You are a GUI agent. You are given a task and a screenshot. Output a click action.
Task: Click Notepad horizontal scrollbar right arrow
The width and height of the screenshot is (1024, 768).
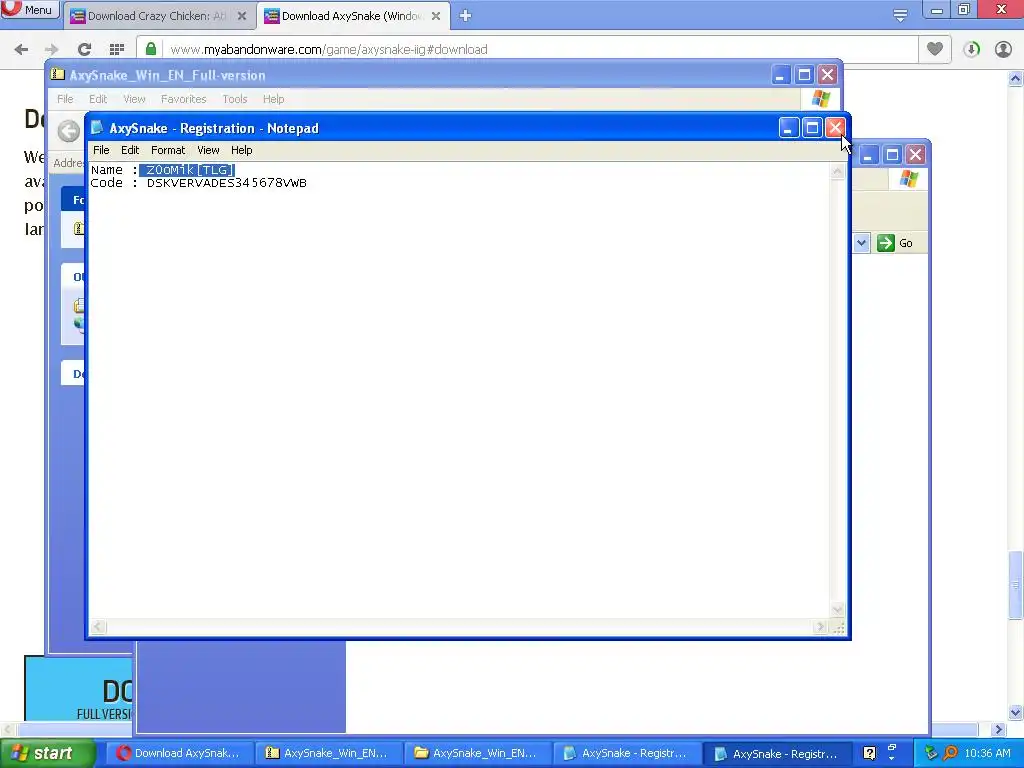821,627
